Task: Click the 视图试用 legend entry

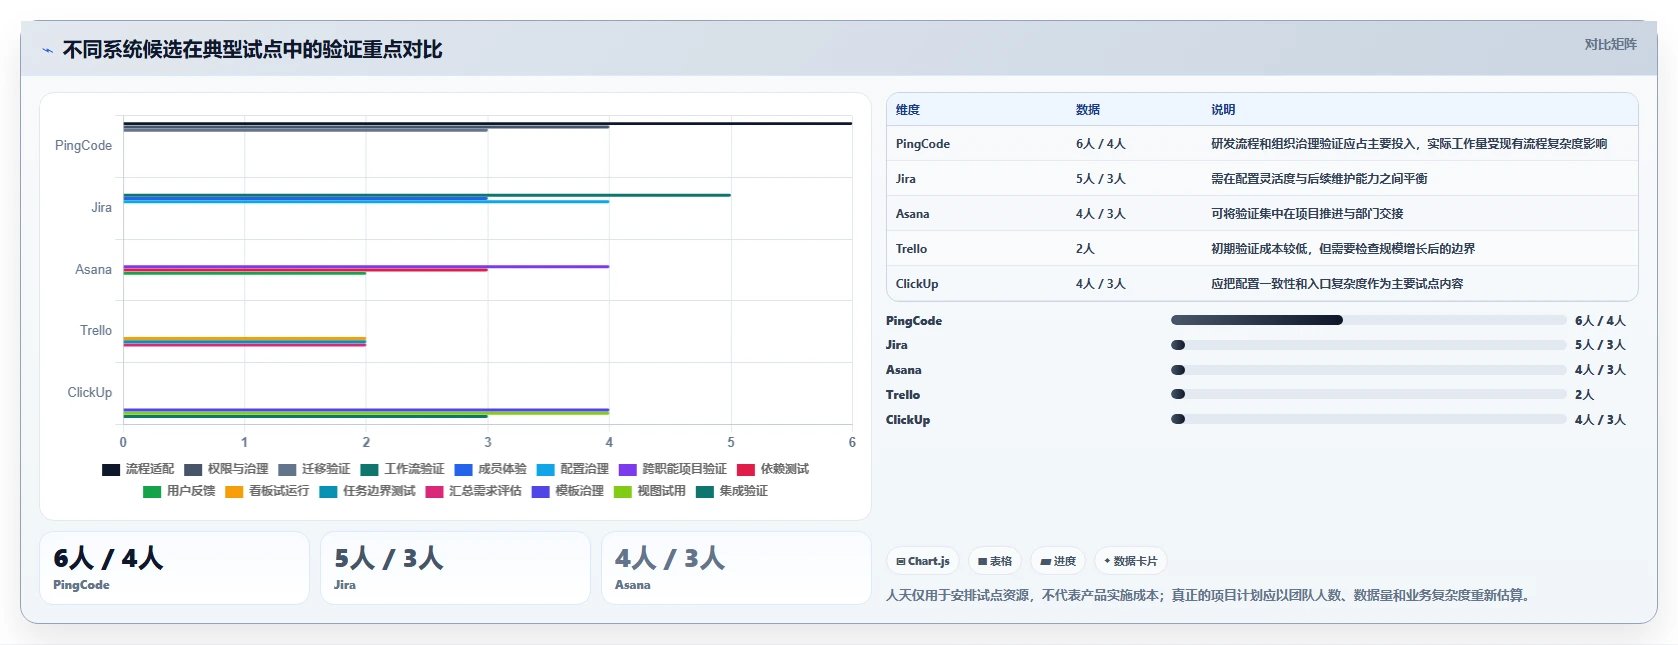Action: pos(649,491)
